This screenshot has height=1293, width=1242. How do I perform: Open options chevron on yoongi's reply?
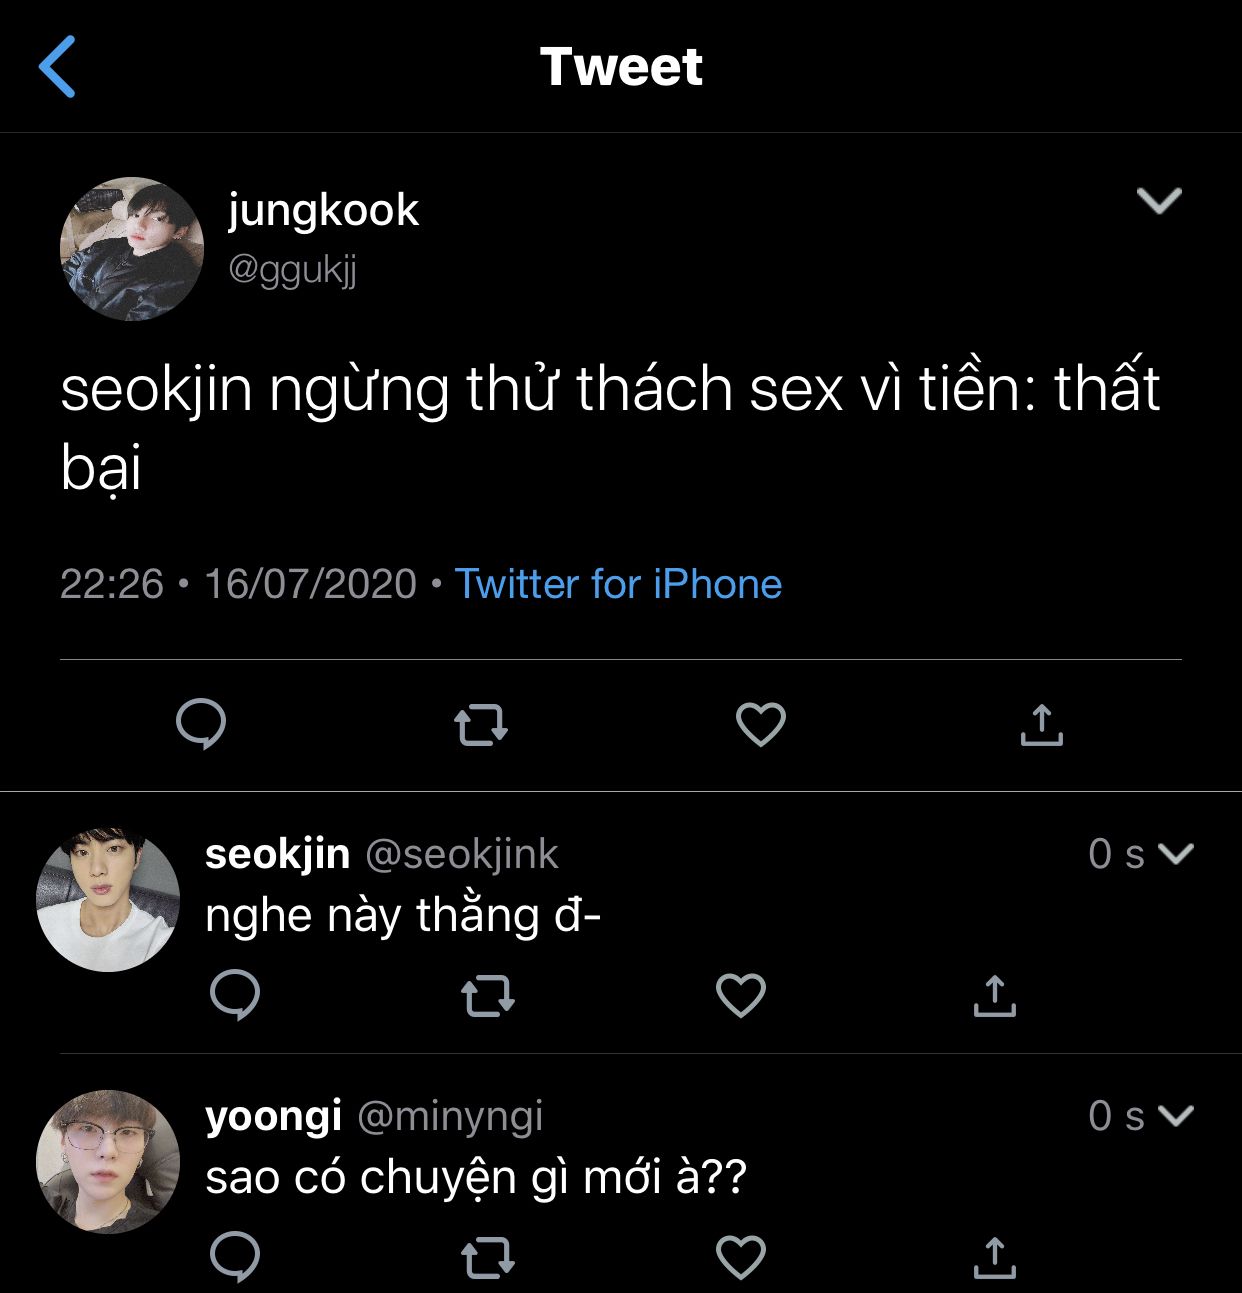coord(1175,1116)
